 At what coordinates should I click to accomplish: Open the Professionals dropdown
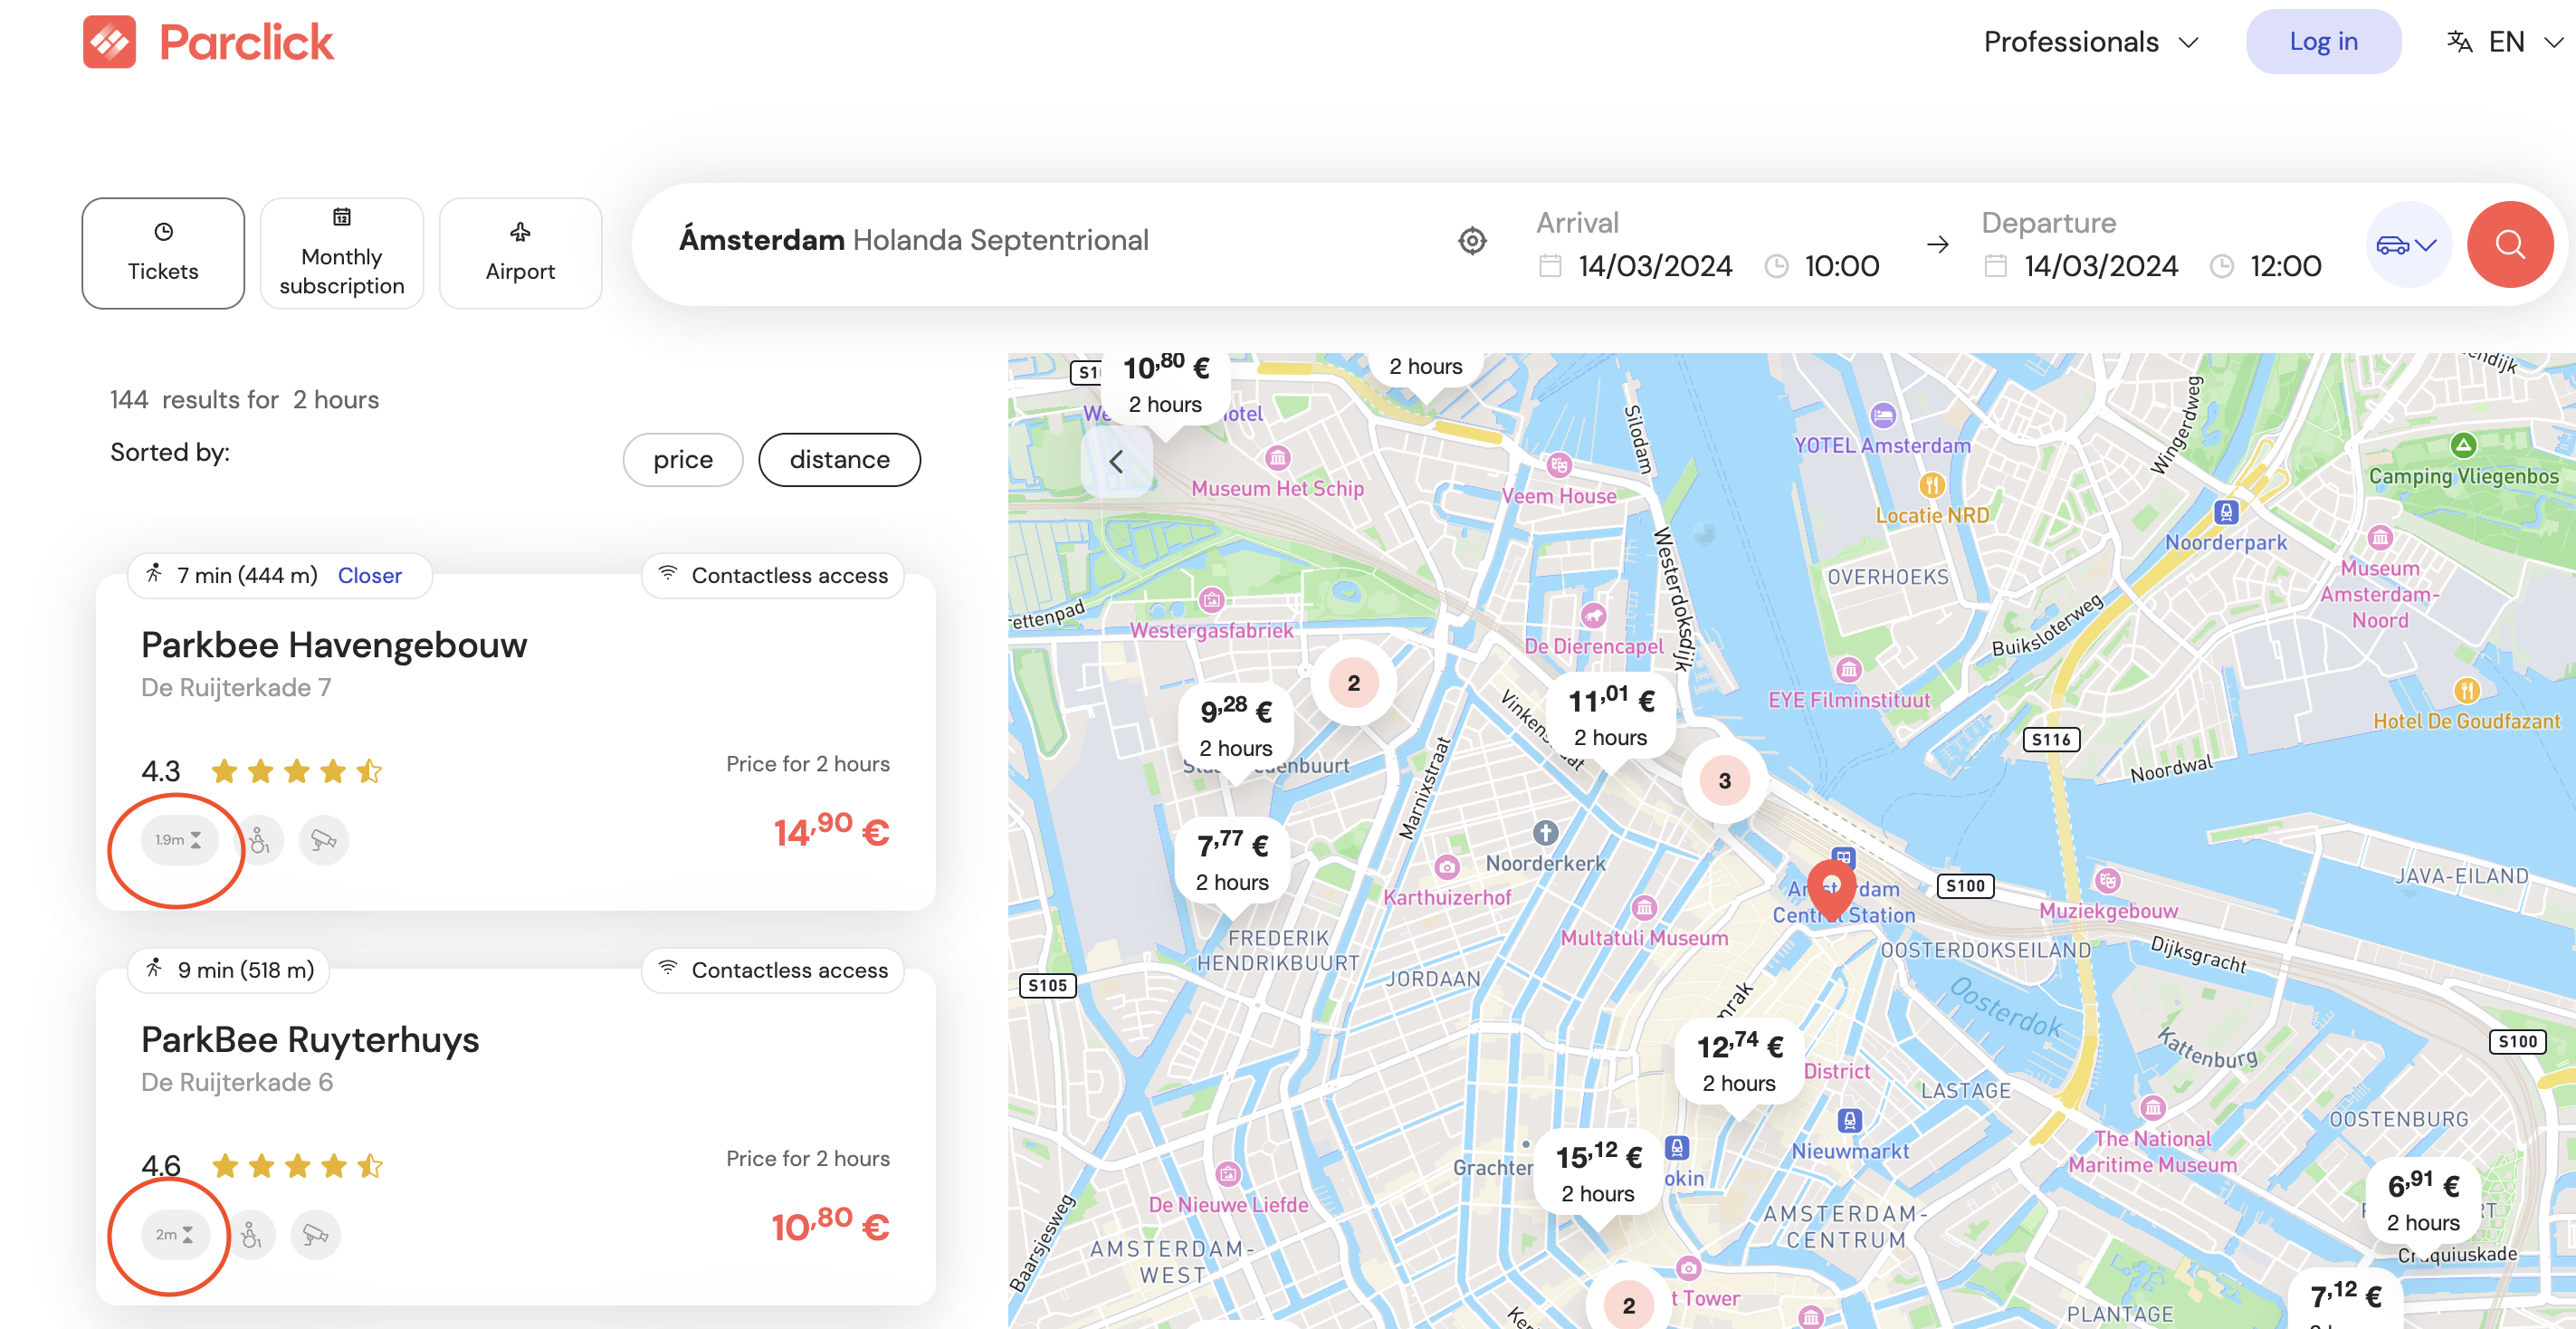tap(2090, 42)
